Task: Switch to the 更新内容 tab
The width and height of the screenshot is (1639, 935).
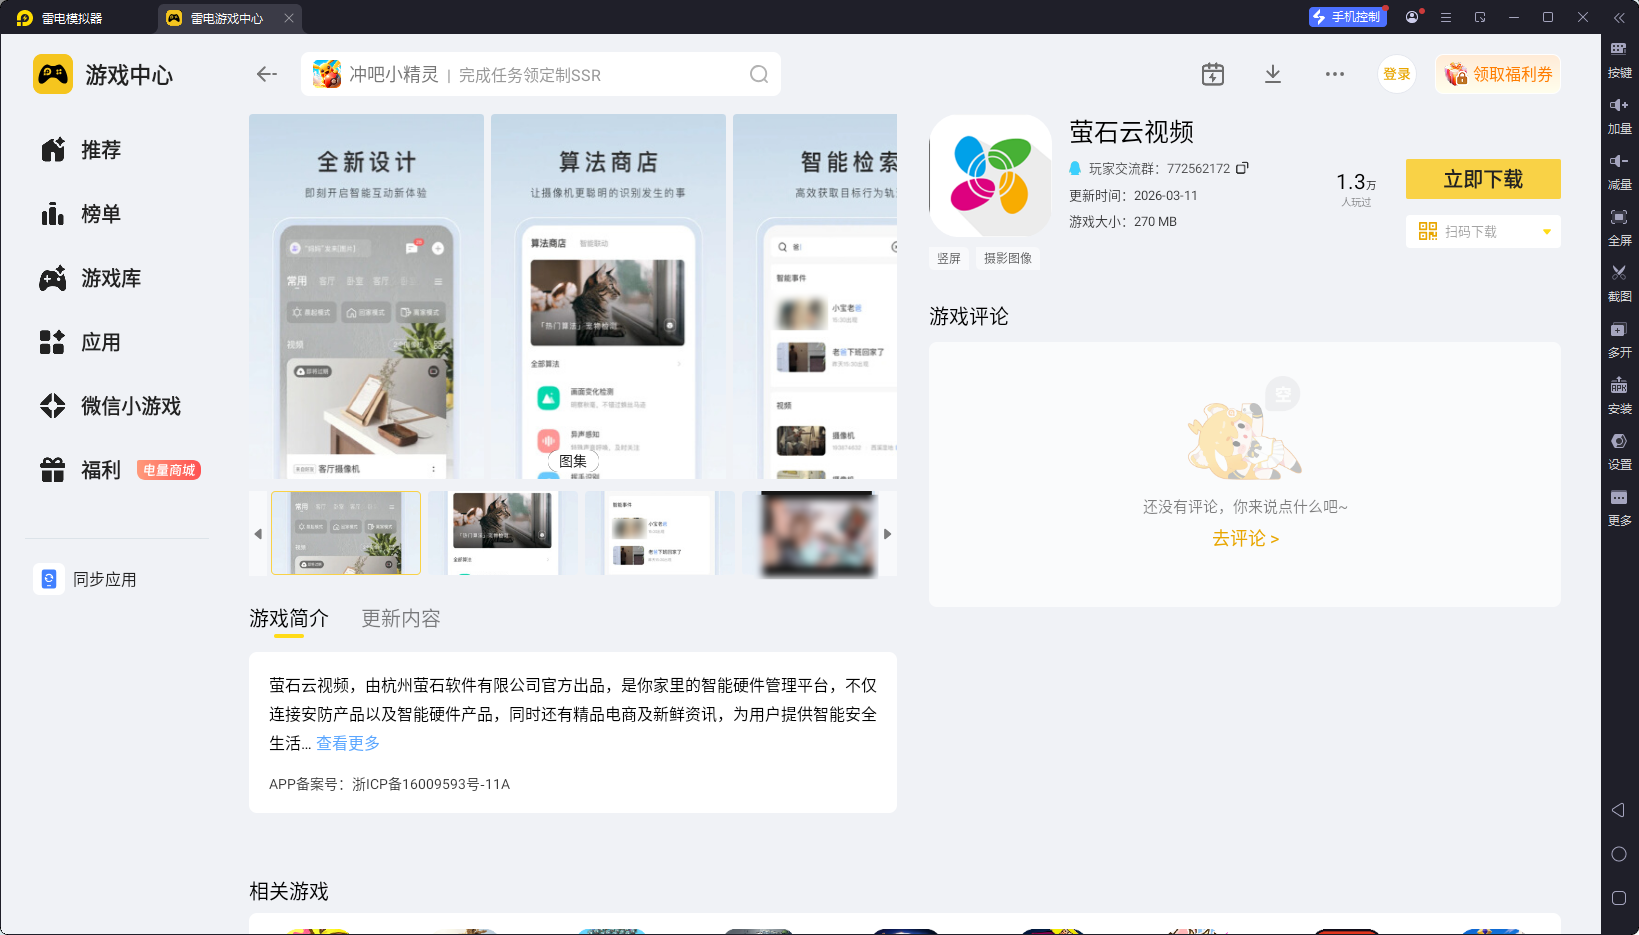Action: tap(401, 618)
